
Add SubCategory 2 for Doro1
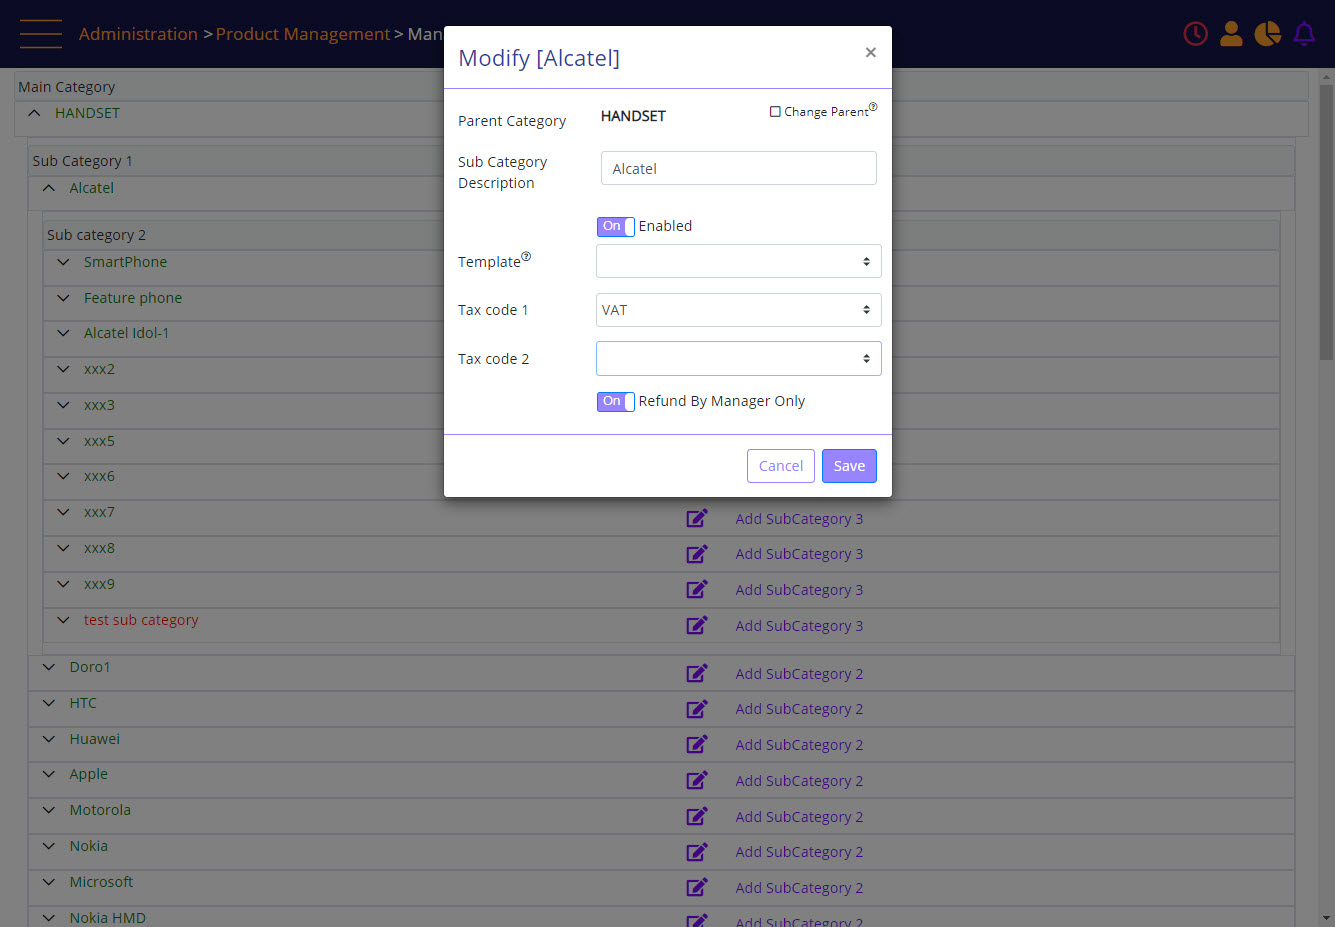click(799, 674)
